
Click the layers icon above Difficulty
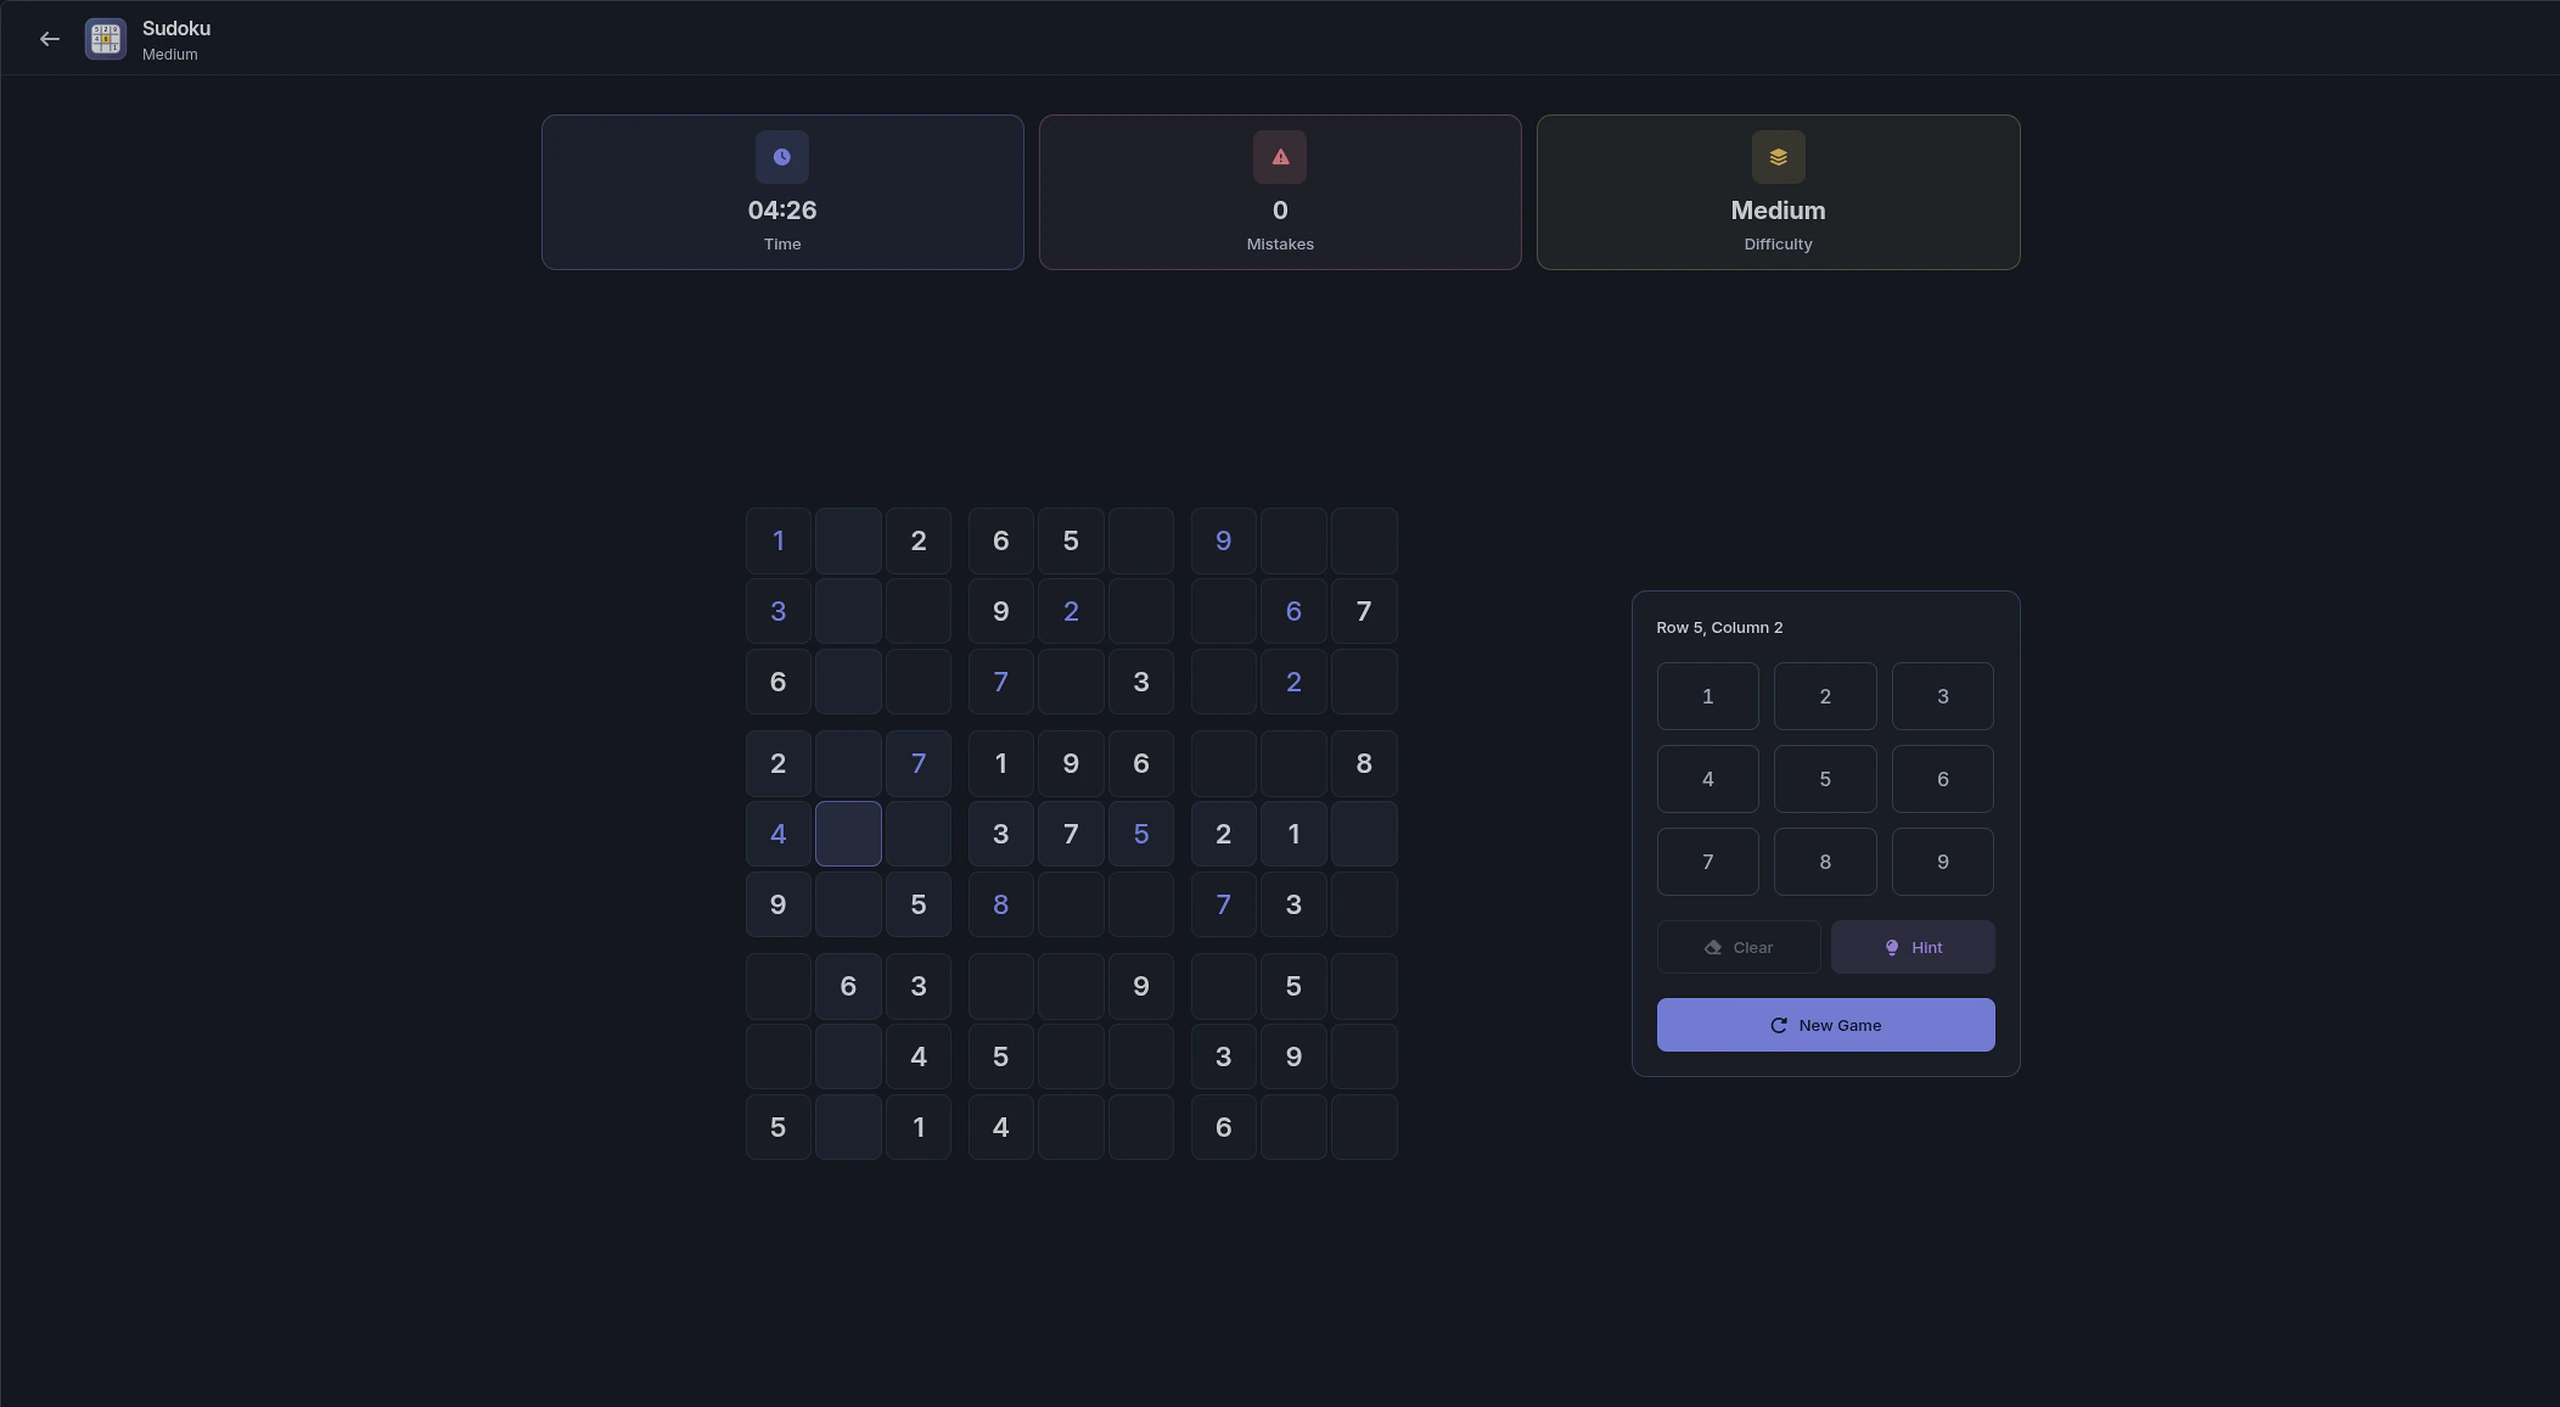[1778, 157]
